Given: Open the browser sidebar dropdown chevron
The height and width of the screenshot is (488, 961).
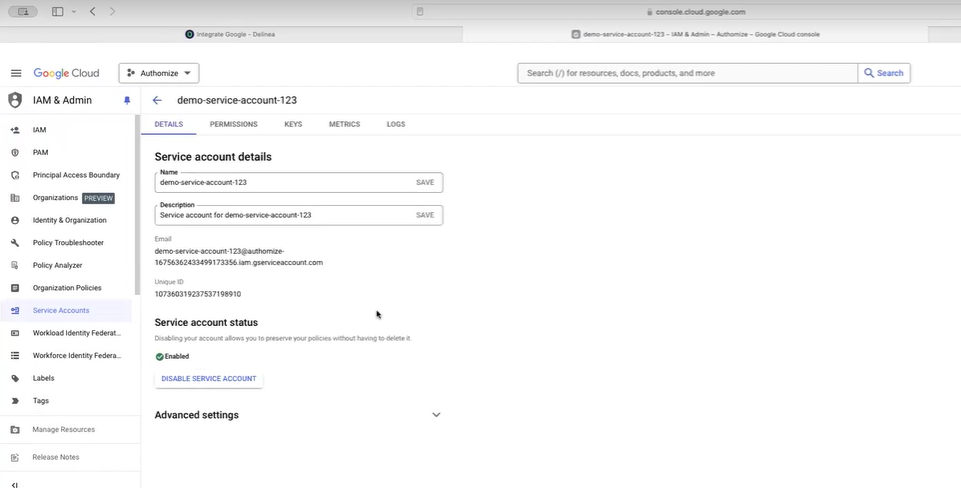Looking at the screenshot, I should click(x=74, y=11).
